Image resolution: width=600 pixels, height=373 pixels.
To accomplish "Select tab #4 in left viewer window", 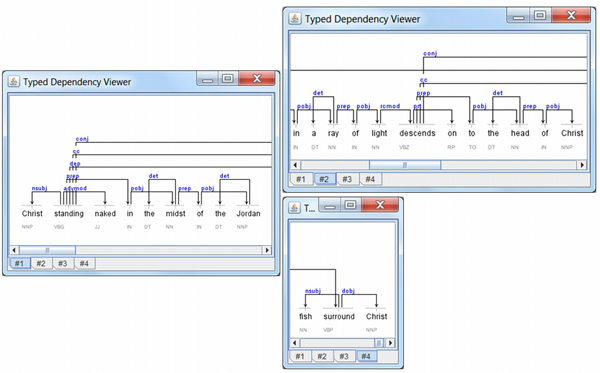I will click(84, 263).
